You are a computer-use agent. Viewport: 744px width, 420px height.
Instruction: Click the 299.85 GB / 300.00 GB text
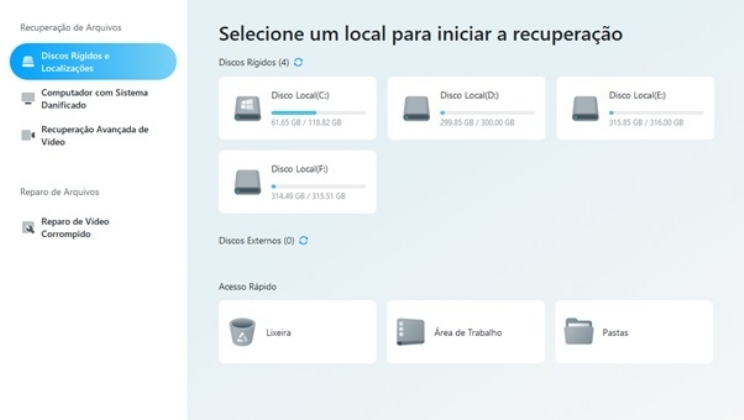(477, 123)
